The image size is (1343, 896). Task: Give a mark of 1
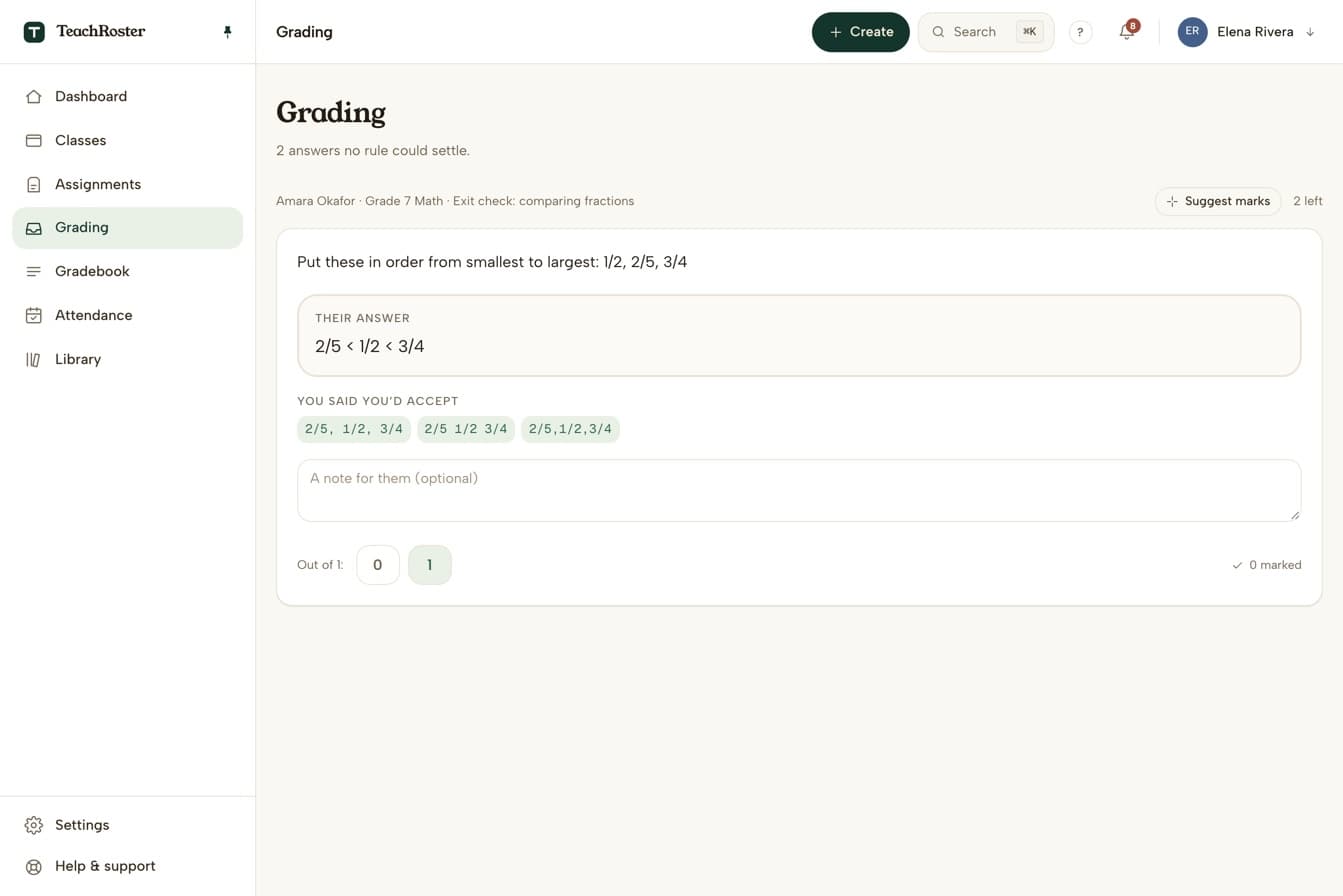[430, 565]
